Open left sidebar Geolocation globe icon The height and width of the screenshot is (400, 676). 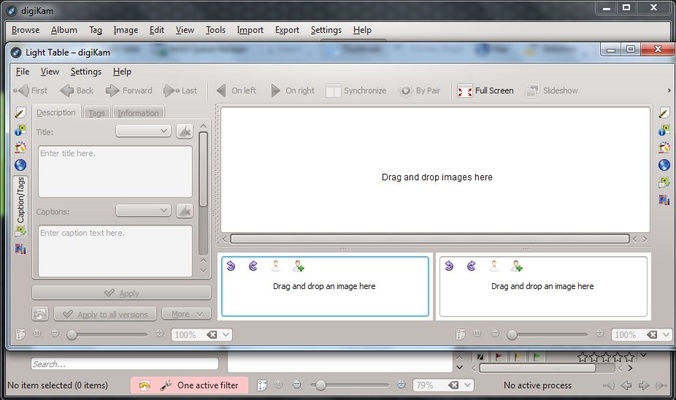(20, 165)
